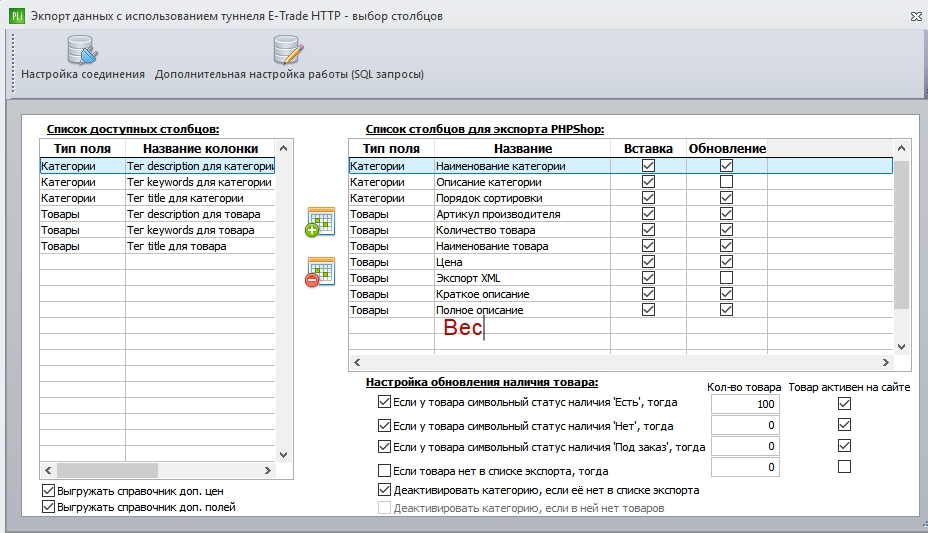Click the PLi application icon in title bar
The height and width of the screenshot is (533, 928).
[17, 16]
